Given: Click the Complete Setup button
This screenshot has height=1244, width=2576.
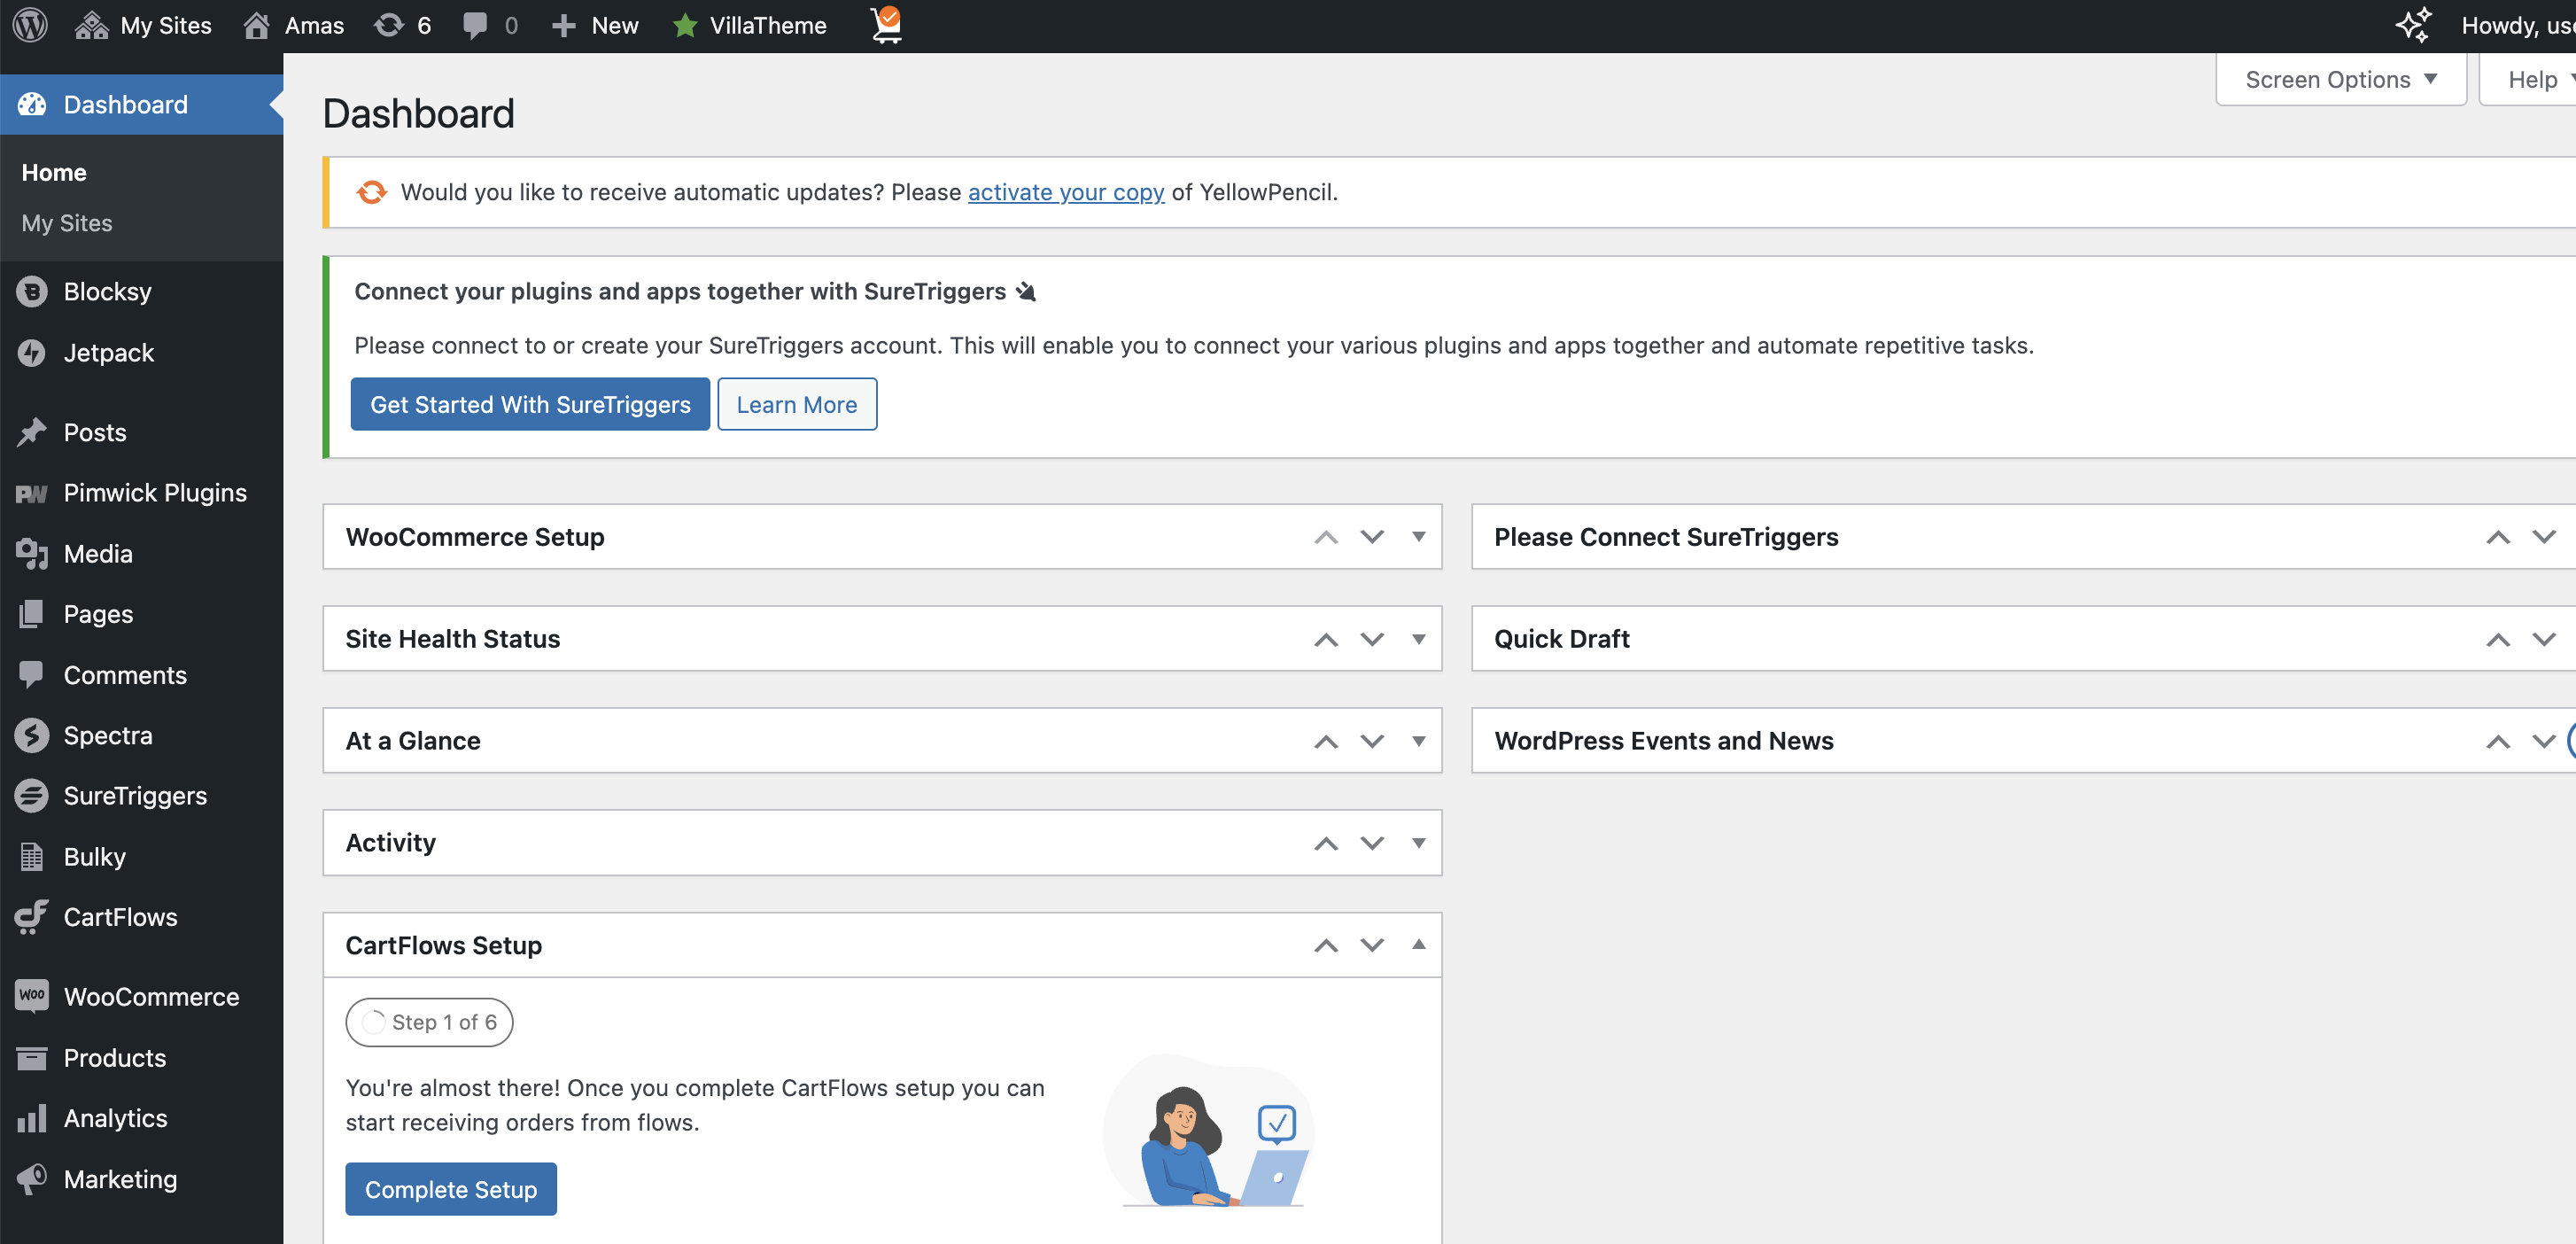Looking at the screenshot, I should click(451, 1189).
